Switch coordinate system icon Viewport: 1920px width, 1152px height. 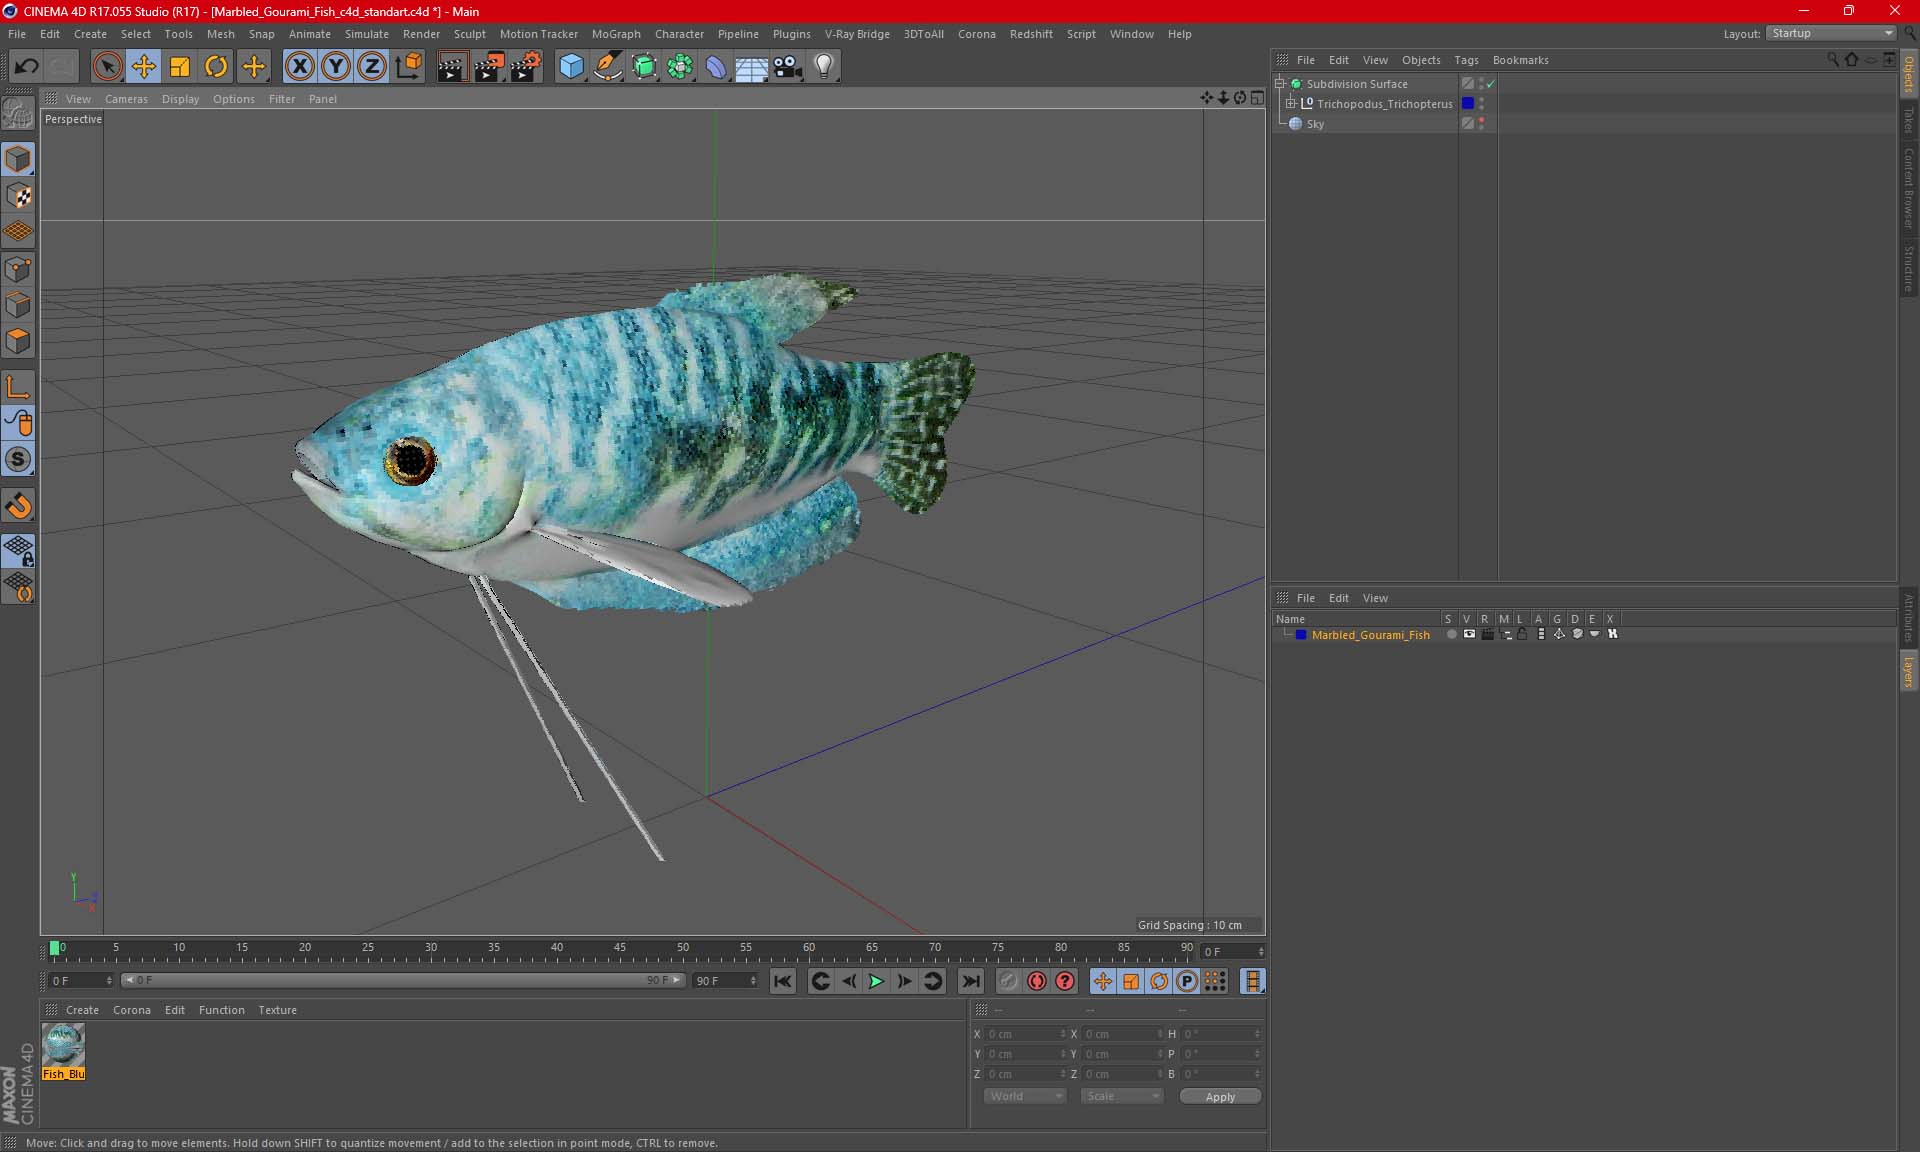click(x=408, y=67)
